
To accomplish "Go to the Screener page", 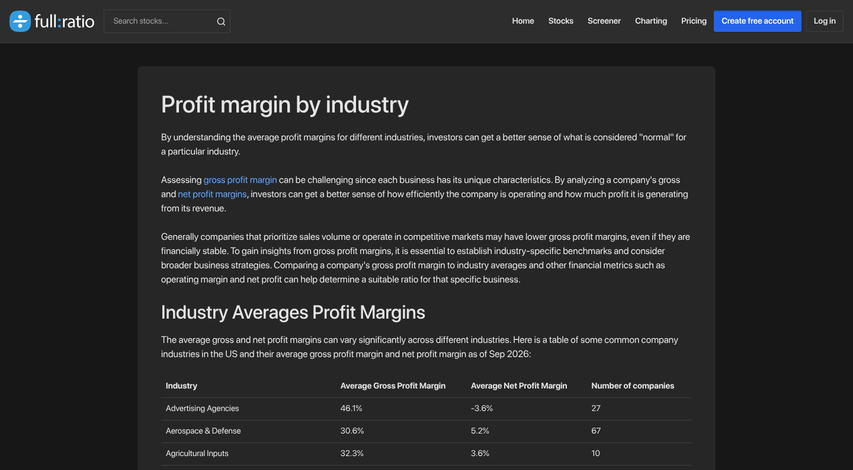I will (x=604, y=21).
